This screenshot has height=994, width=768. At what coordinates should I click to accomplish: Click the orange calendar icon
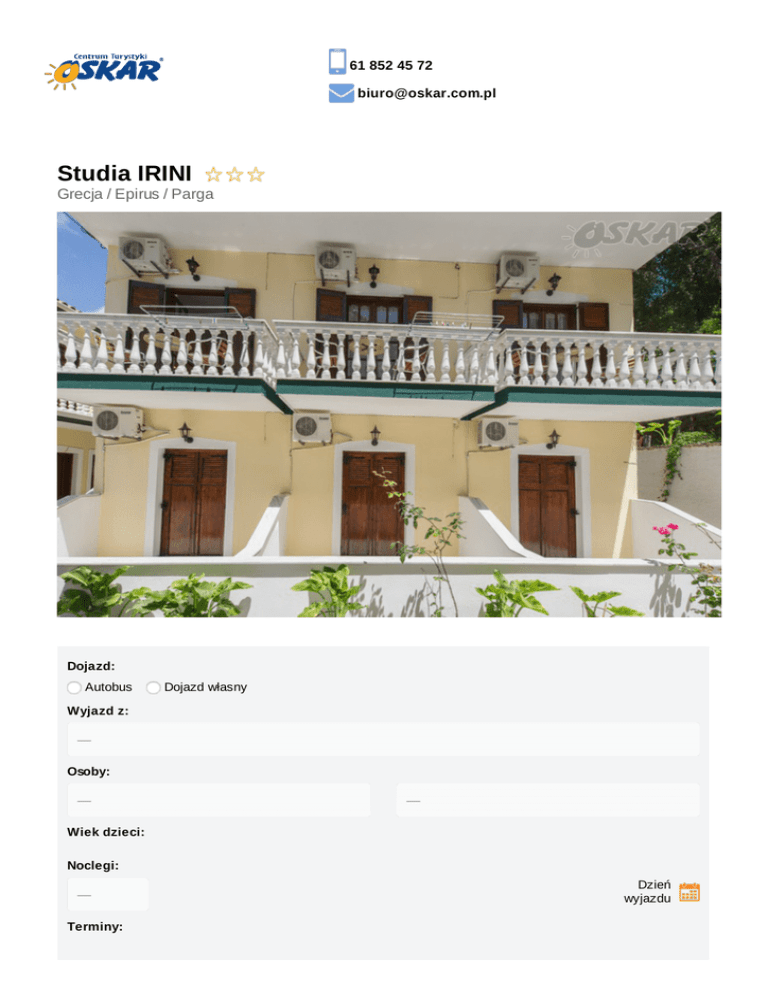[689, 891]
